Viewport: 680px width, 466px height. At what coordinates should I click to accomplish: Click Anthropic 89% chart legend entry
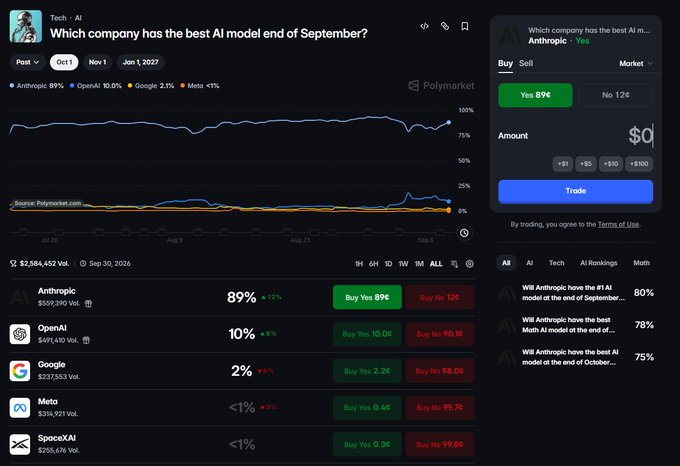pos(36,86)
